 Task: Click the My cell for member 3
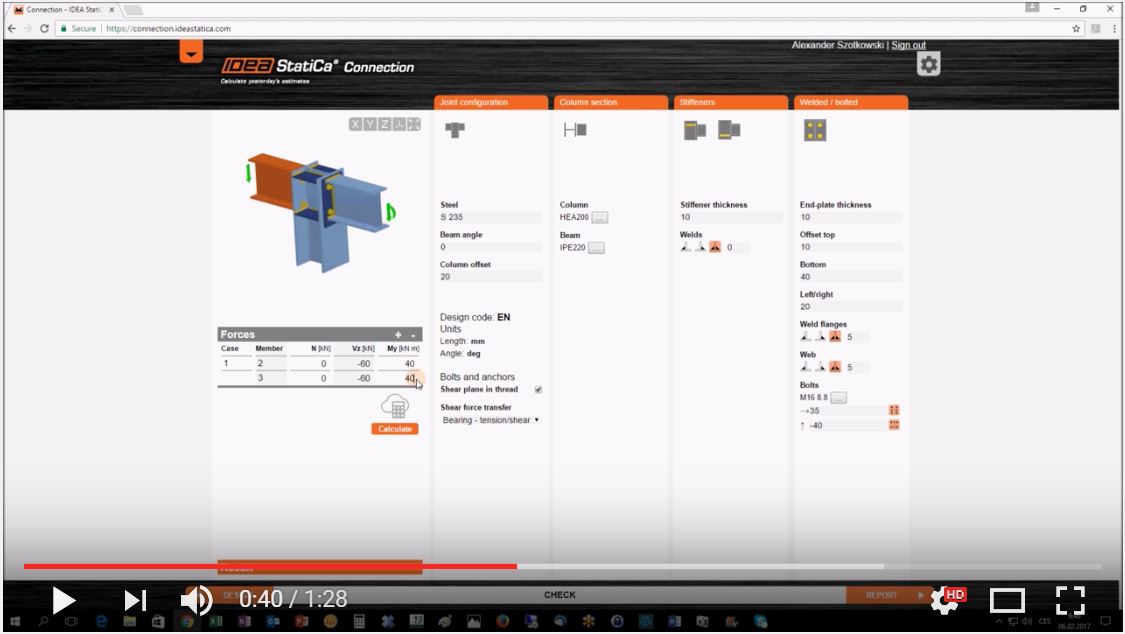point(400,378)
